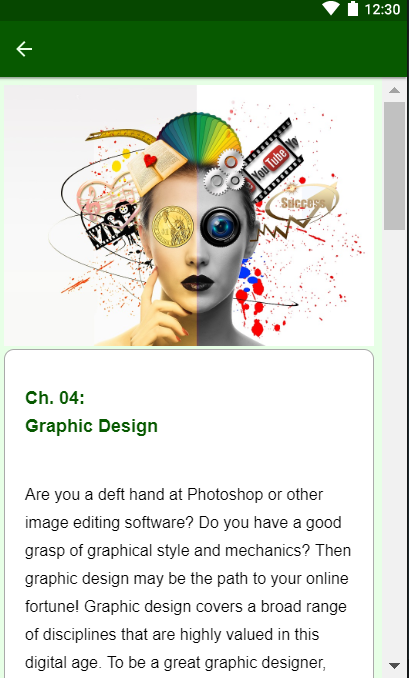Viewport: 409px width, 678px height.
Task: Click the YouTube filmstrip graphic
Action: click(x=272, y=161)
